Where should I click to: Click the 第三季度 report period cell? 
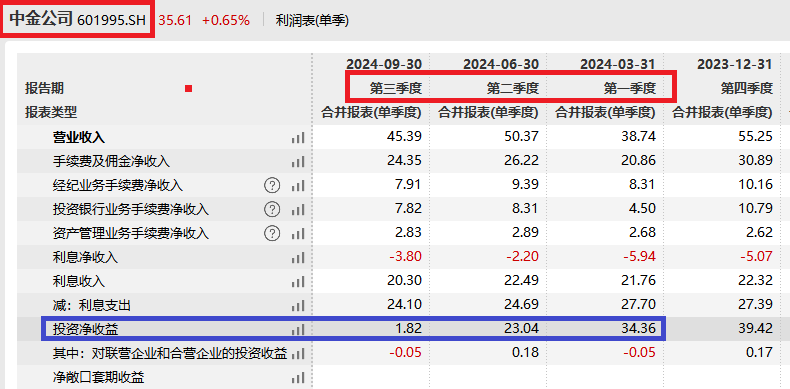(x=396, y=89)
